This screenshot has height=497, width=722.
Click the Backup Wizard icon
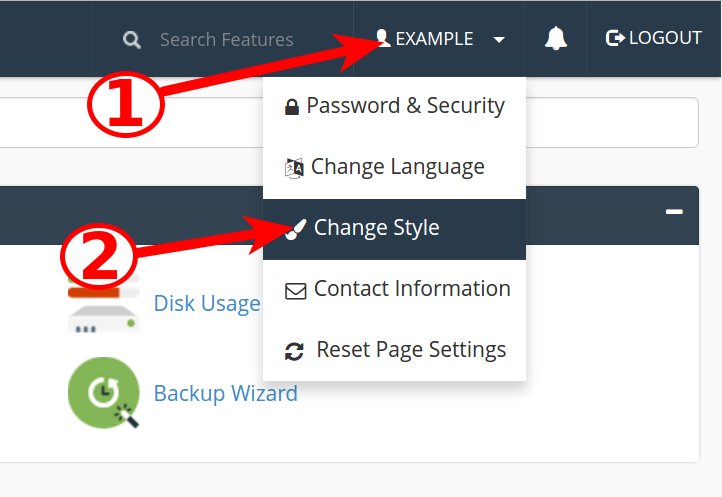[x=103, y=393]
